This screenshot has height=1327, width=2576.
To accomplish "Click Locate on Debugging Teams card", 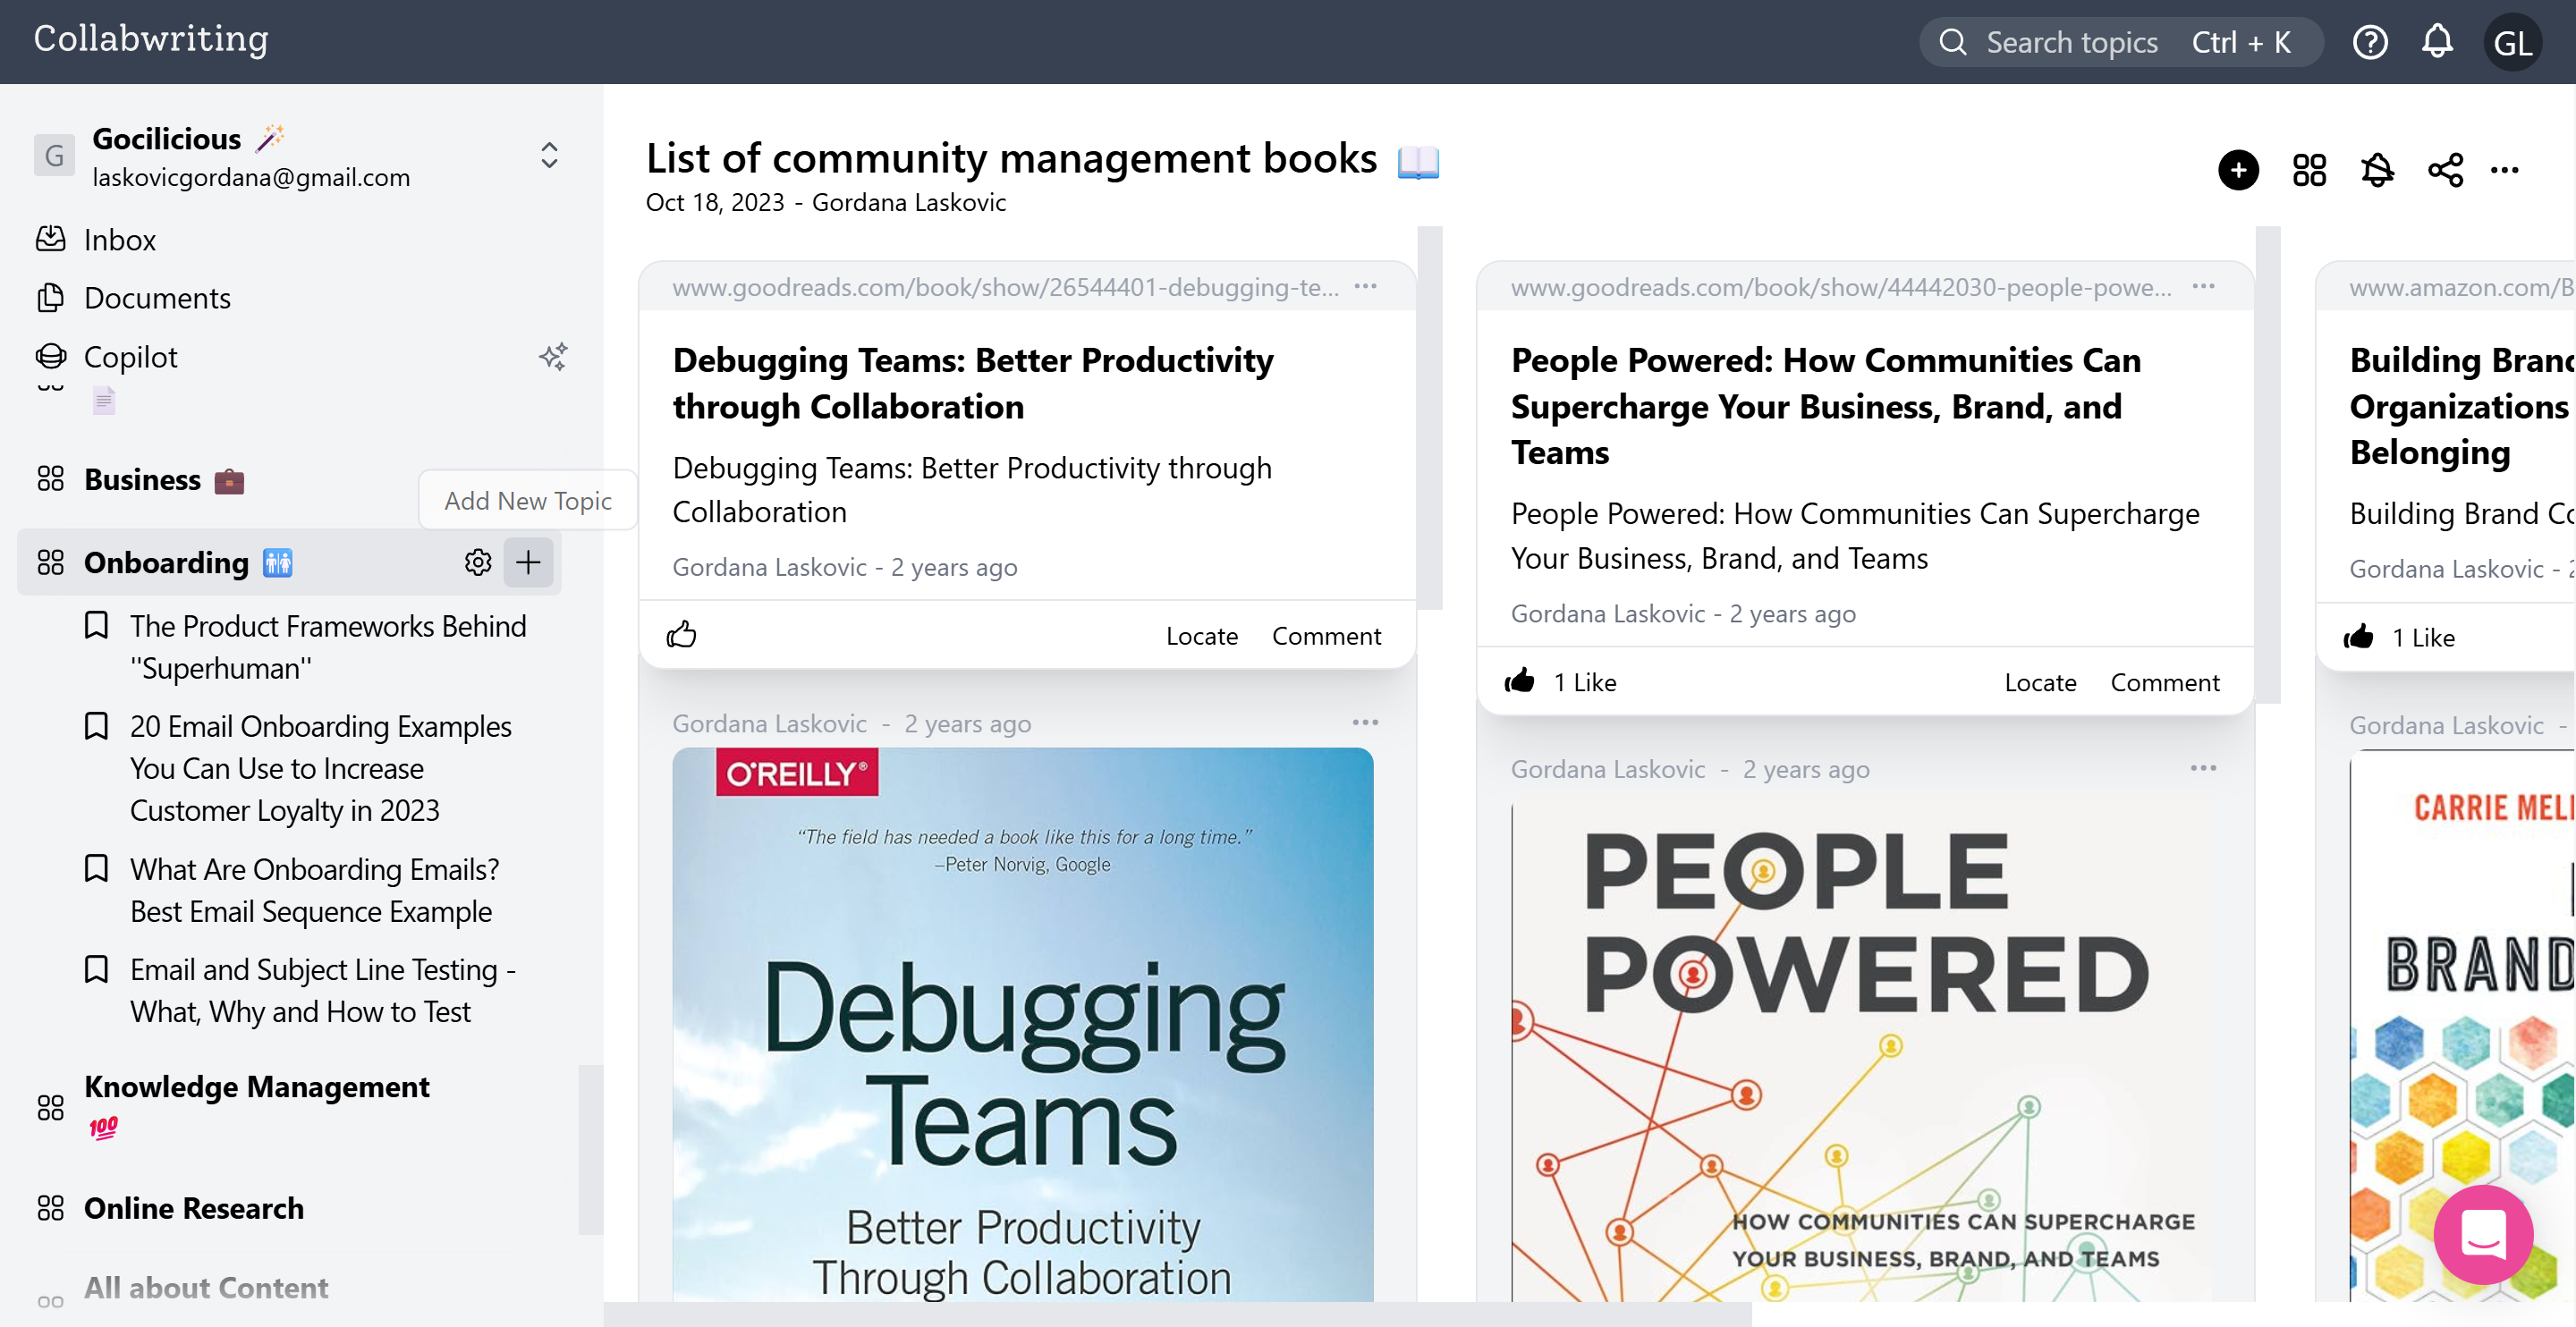I will click(1202, 636).
